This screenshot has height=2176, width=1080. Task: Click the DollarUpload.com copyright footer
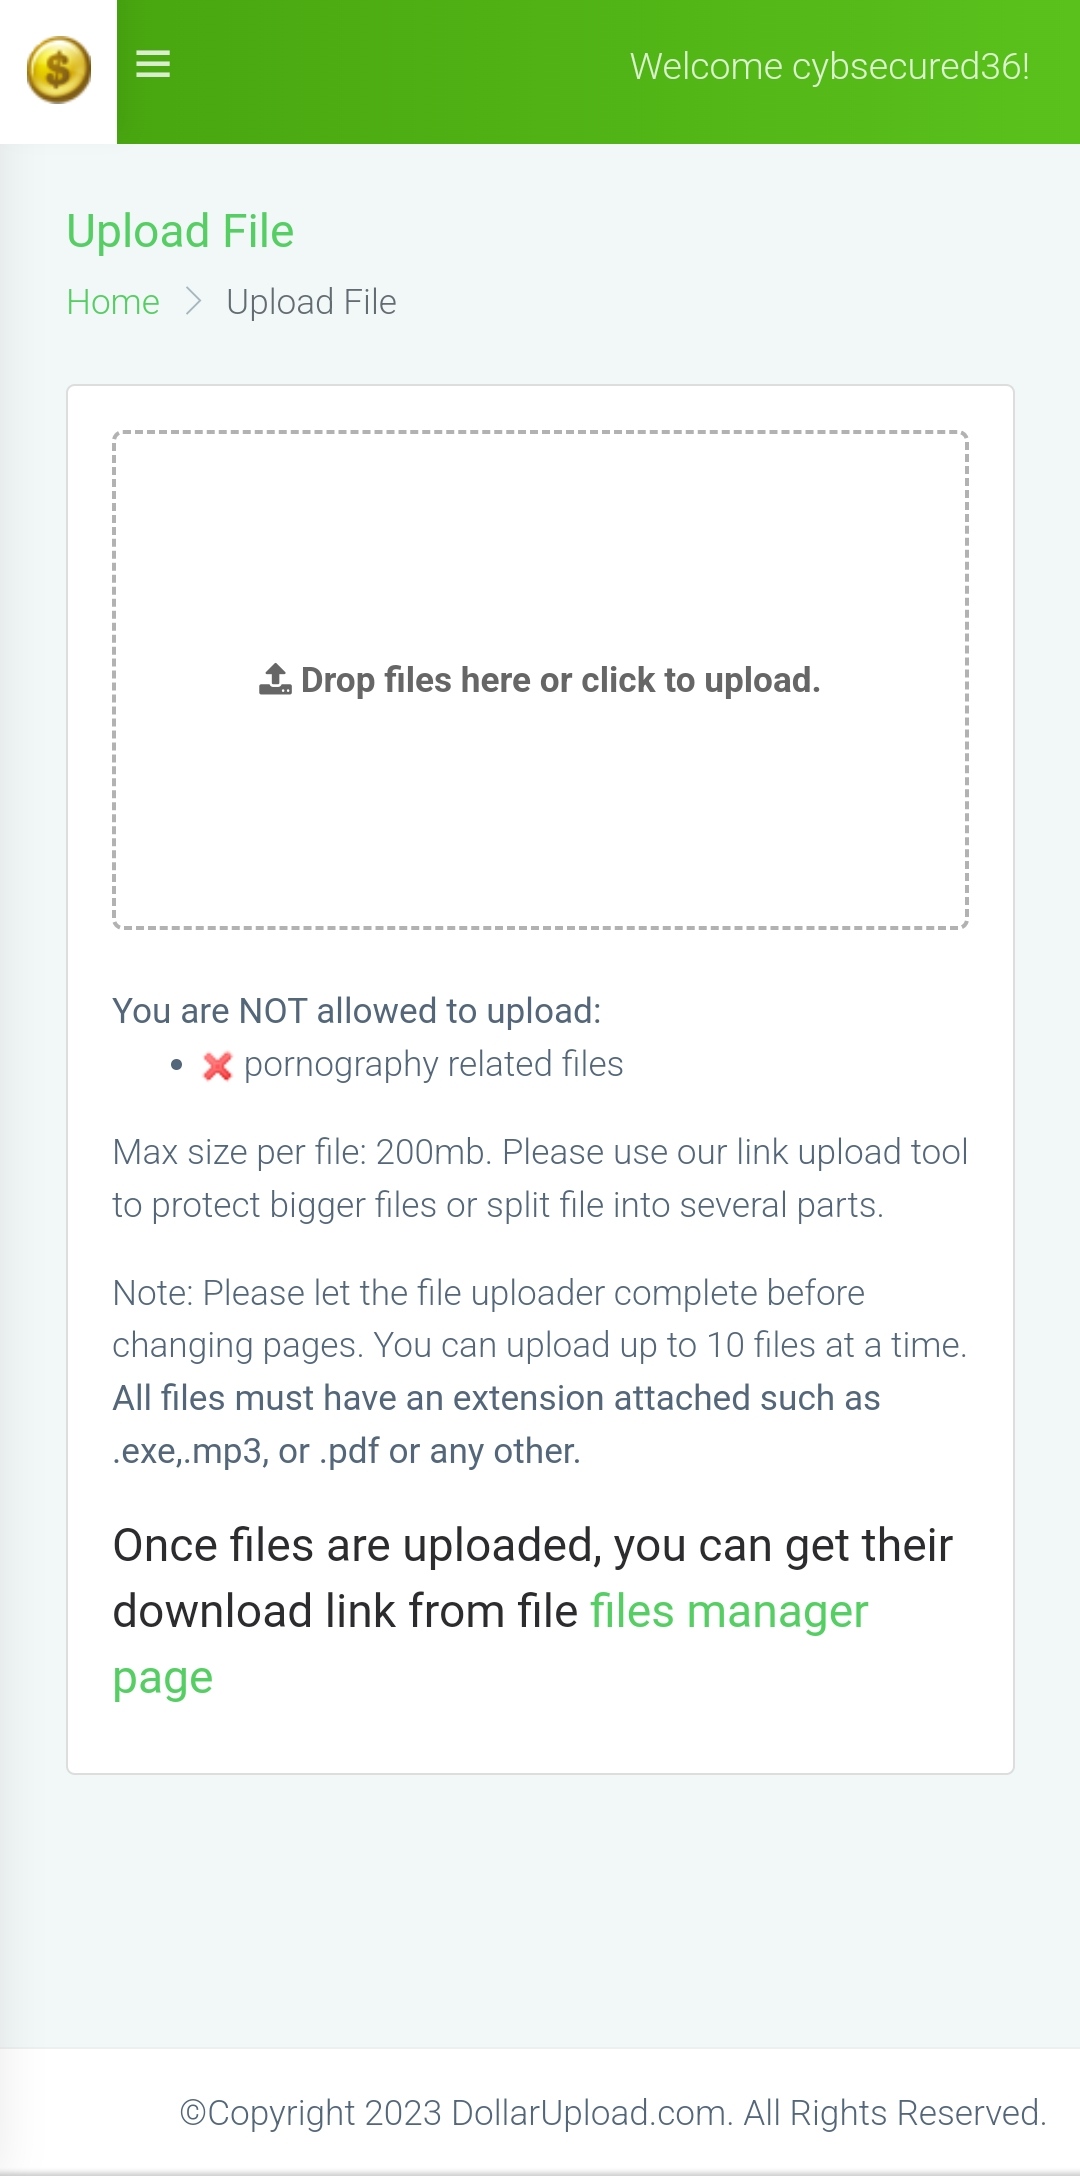613,2113
